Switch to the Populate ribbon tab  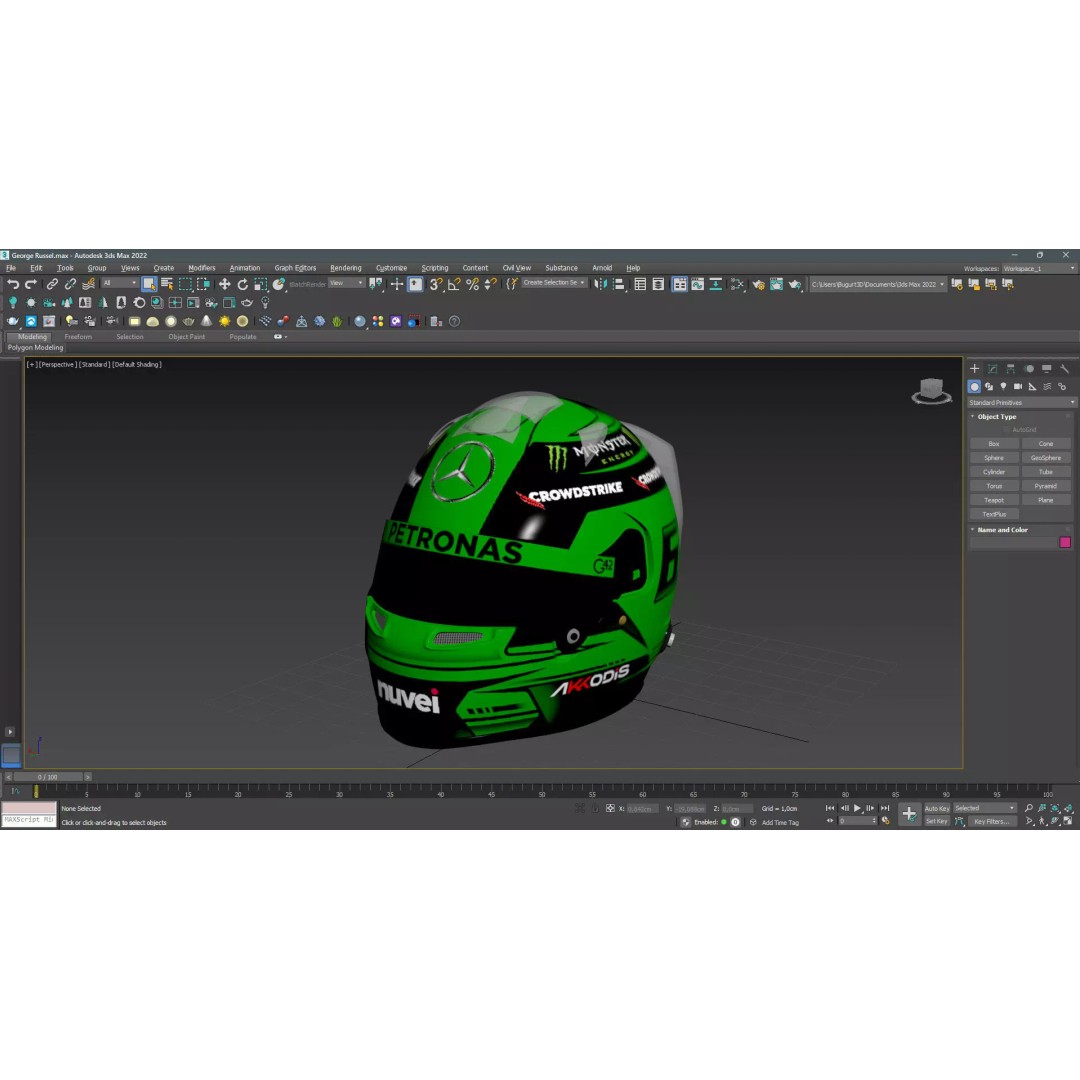pyautogui.click(x=242, y=337)
